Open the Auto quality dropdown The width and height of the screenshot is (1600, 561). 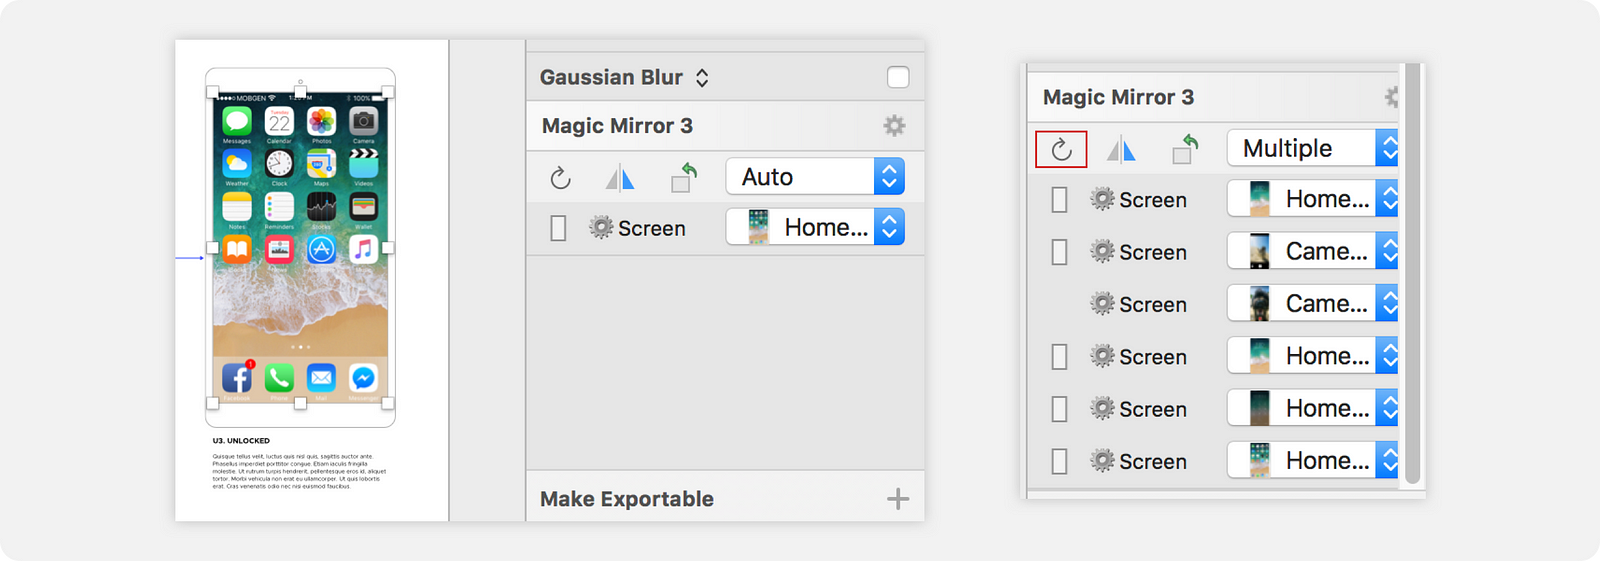(815, 177)
